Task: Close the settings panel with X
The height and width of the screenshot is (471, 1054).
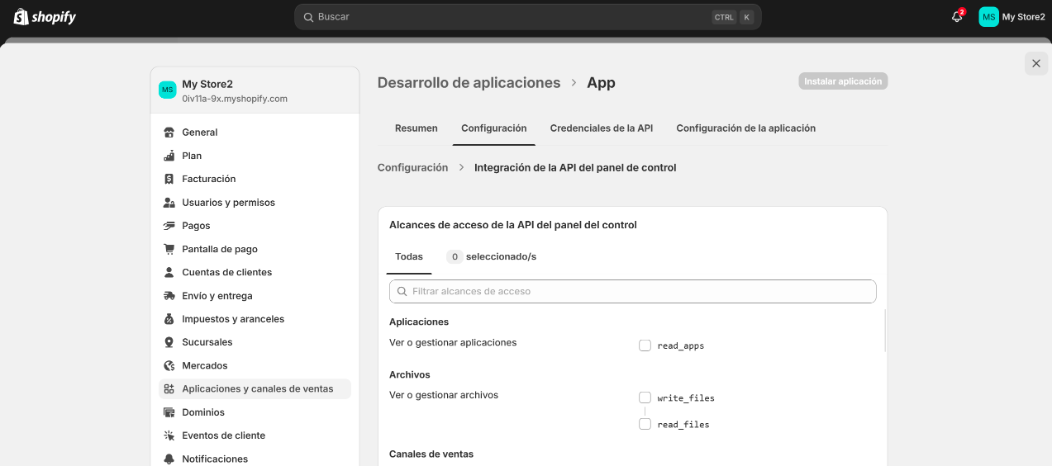Action: (x=1035, y=63)
